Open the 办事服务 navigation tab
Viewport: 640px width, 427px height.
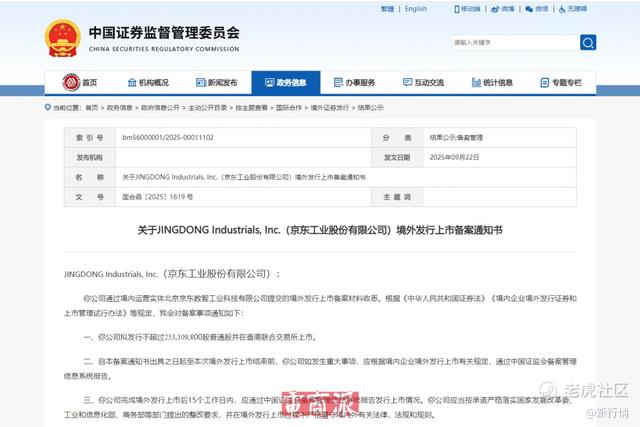click(354, 82)
